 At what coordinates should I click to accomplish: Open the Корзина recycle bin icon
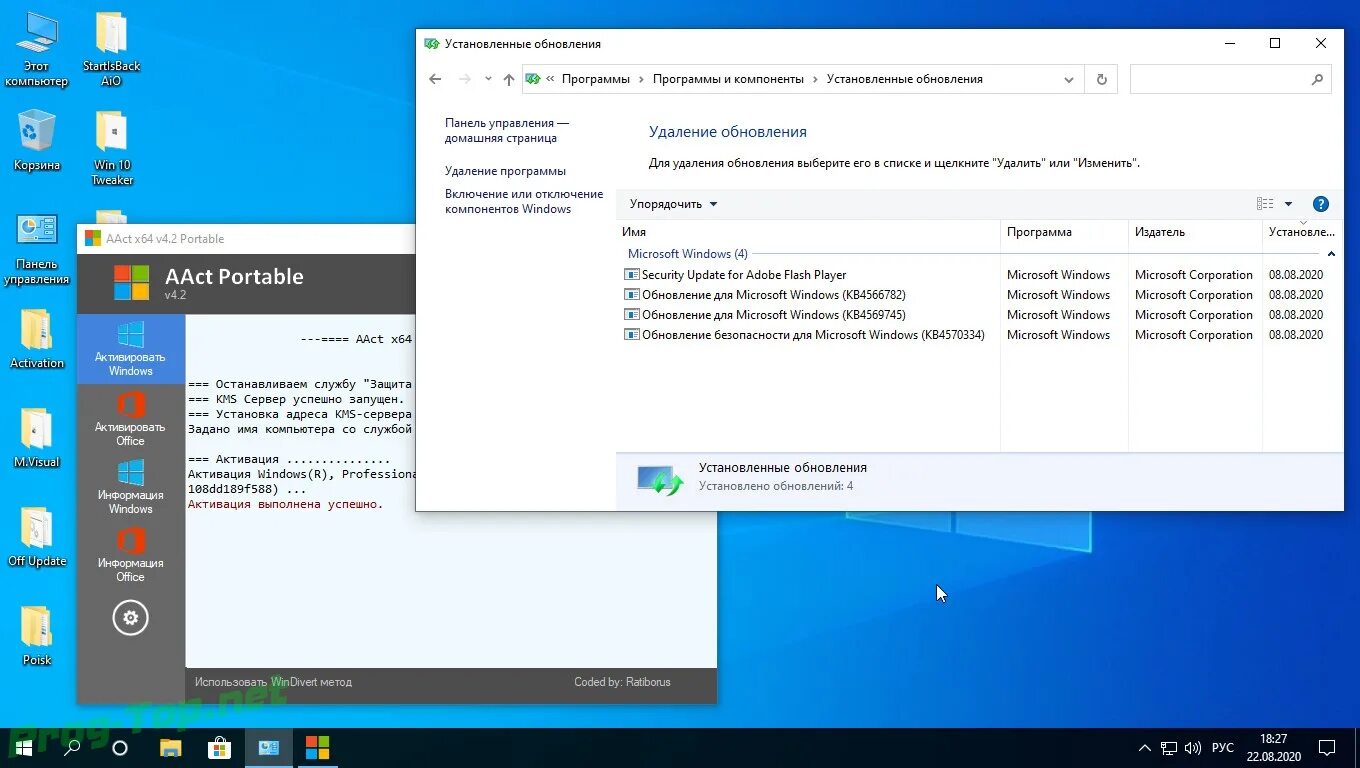pyautogui.click(x=37, y=141)
